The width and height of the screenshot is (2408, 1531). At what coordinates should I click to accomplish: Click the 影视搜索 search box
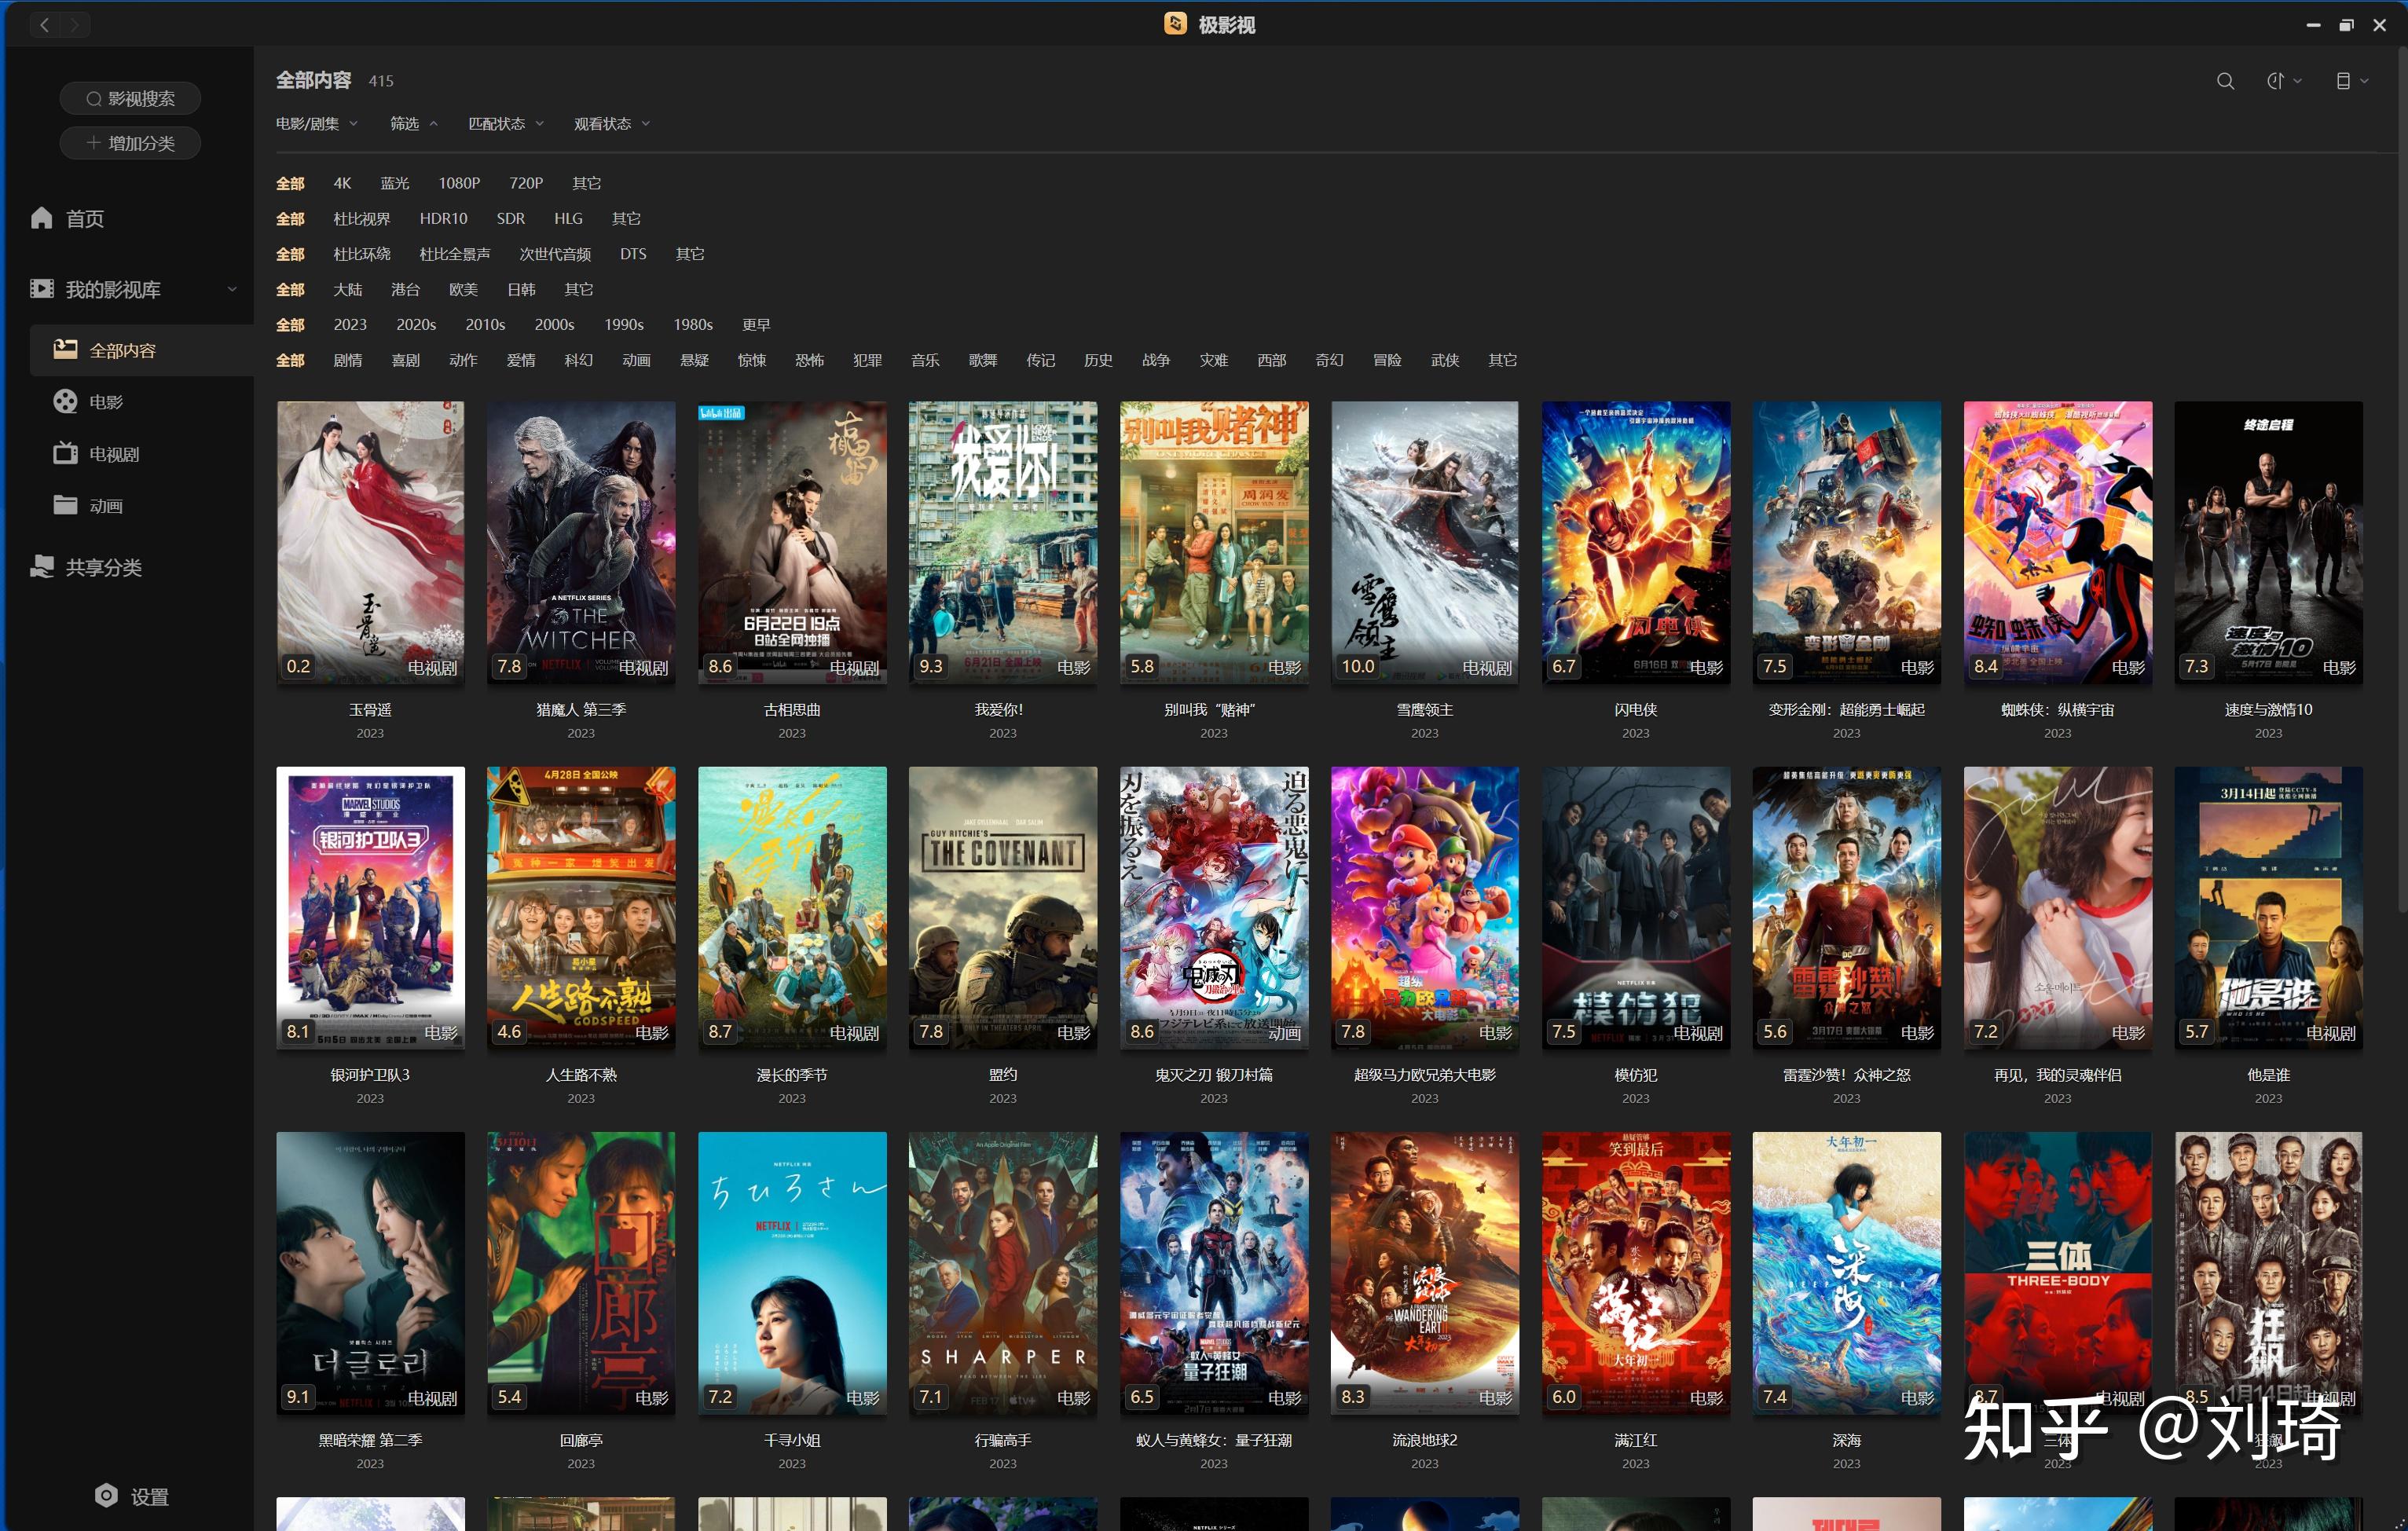click(x=130, y=98)
